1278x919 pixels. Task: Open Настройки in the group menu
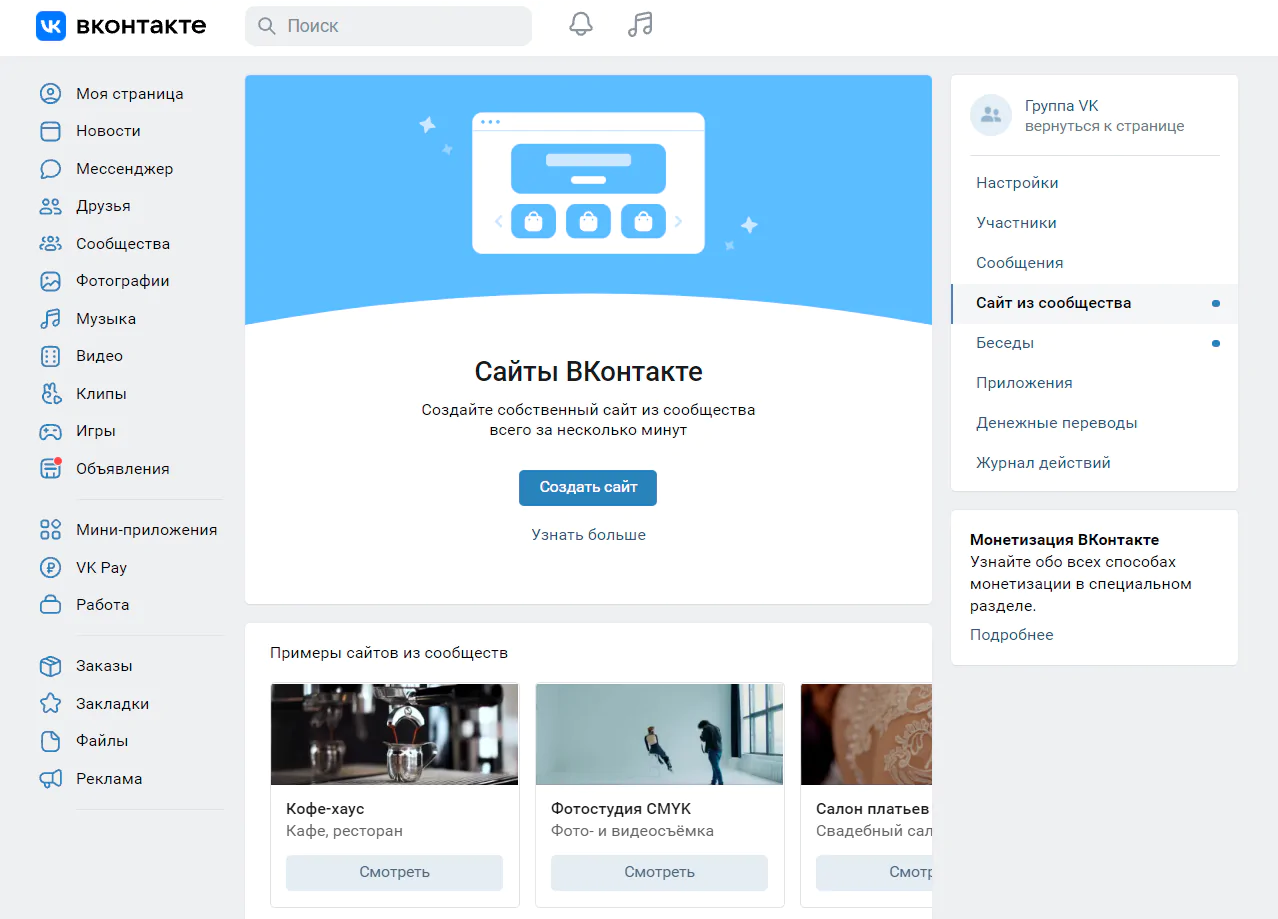1017,183
